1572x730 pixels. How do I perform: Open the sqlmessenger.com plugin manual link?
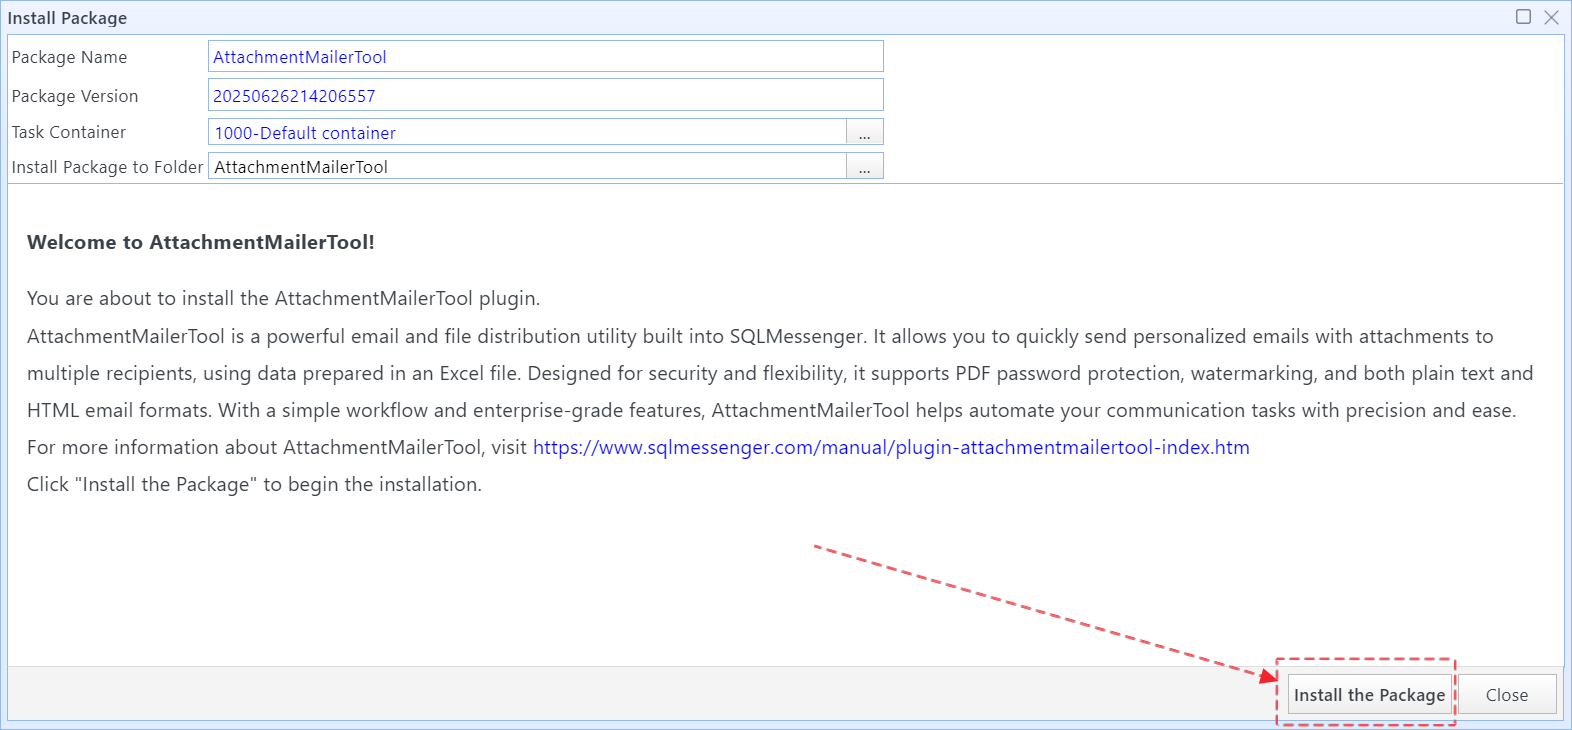(891, 447)
